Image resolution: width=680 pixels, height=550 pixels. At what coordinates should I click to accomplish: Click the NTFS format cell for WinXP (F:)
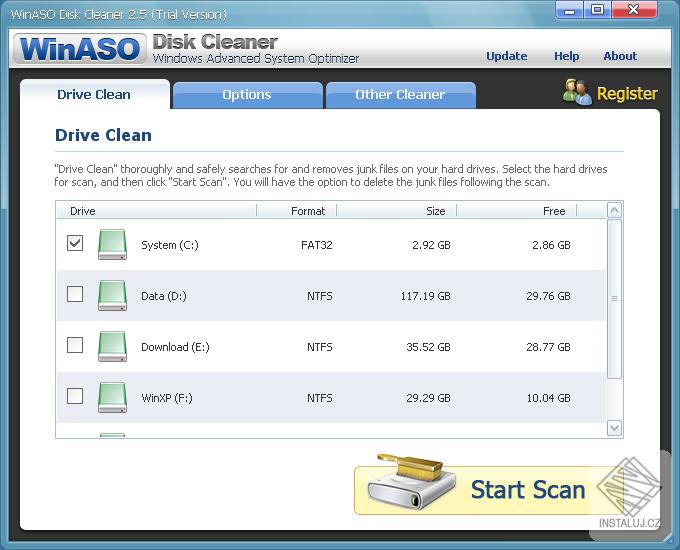tap(320, 398)
